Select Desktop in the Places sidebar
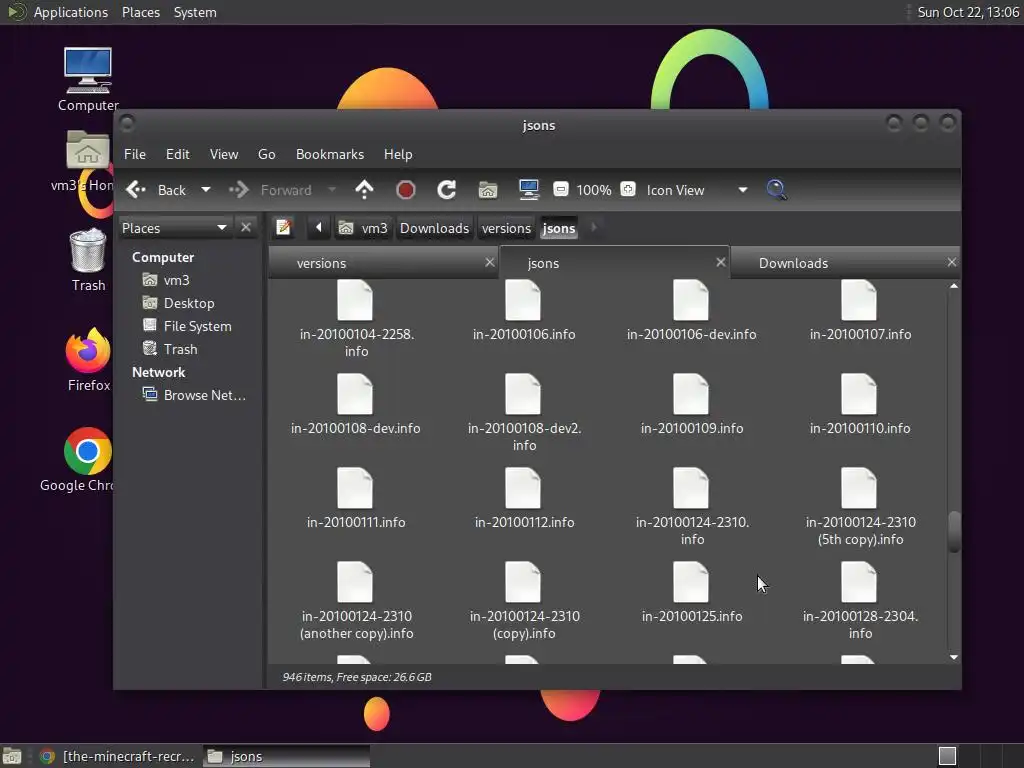1024x768 pixels. click(179, 303)
